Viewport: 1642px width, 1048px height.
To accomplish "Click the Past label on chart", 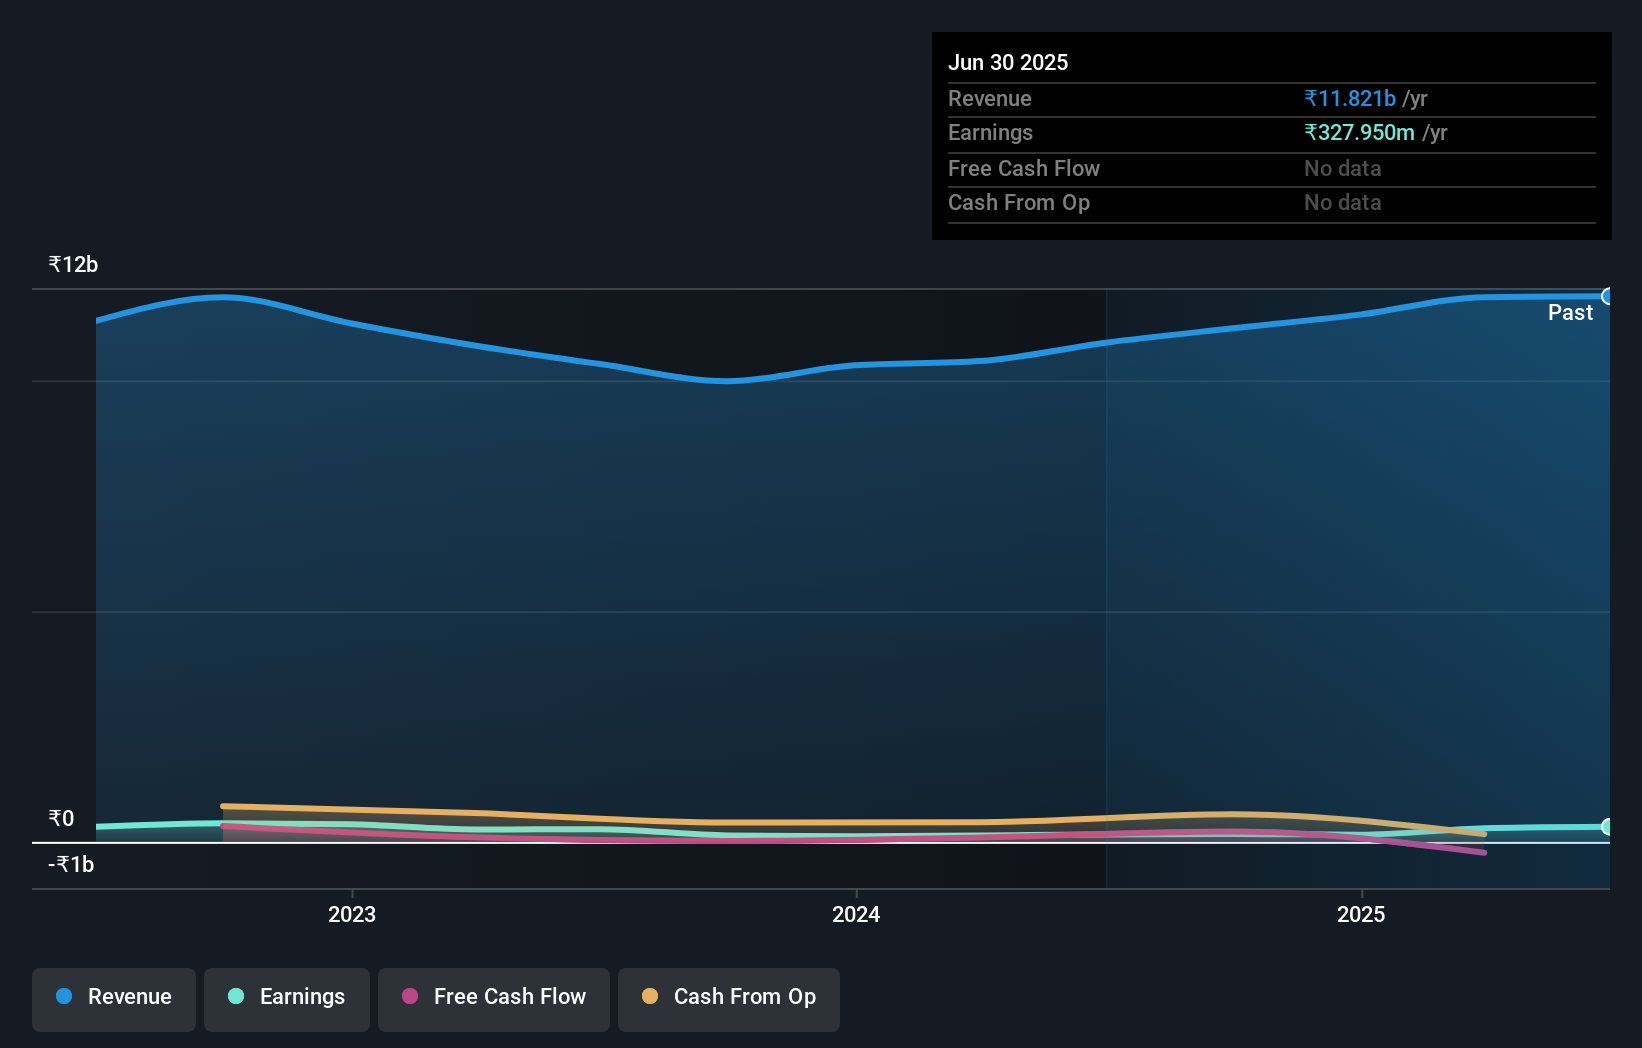I will click(x=1570, y=312).
